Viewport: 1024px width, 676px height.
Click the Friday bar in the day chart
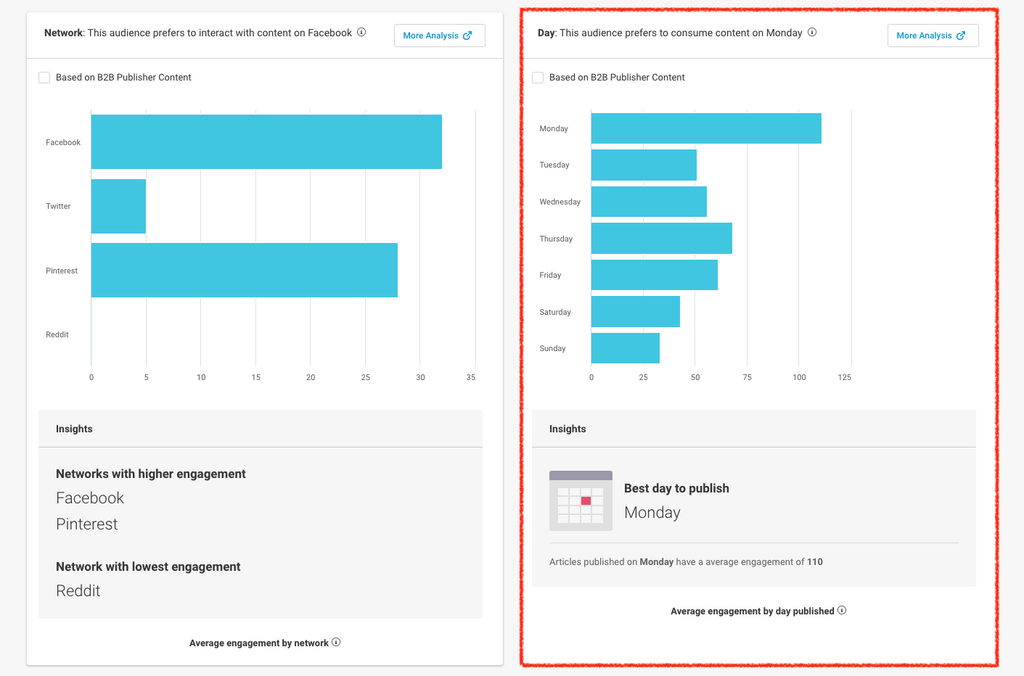(x=654, y=275)
